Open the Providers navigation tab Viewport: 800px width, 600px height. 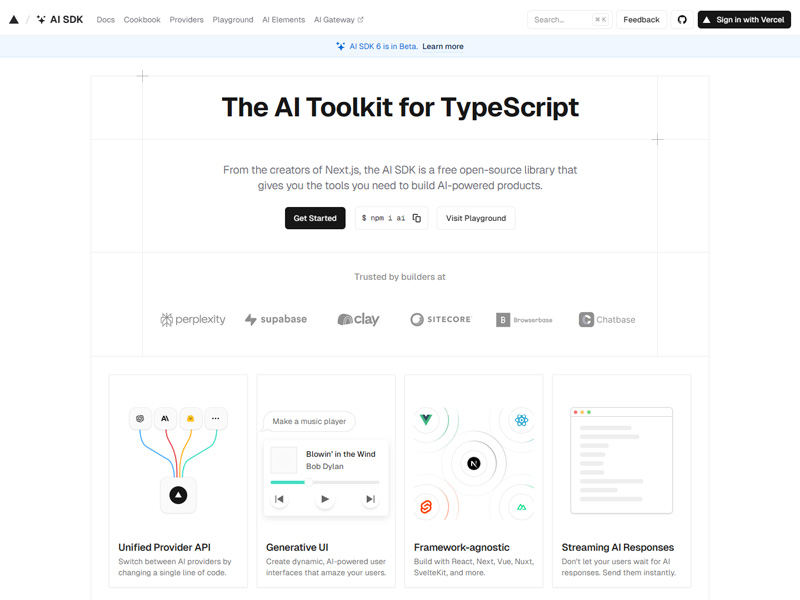[186, 18]
